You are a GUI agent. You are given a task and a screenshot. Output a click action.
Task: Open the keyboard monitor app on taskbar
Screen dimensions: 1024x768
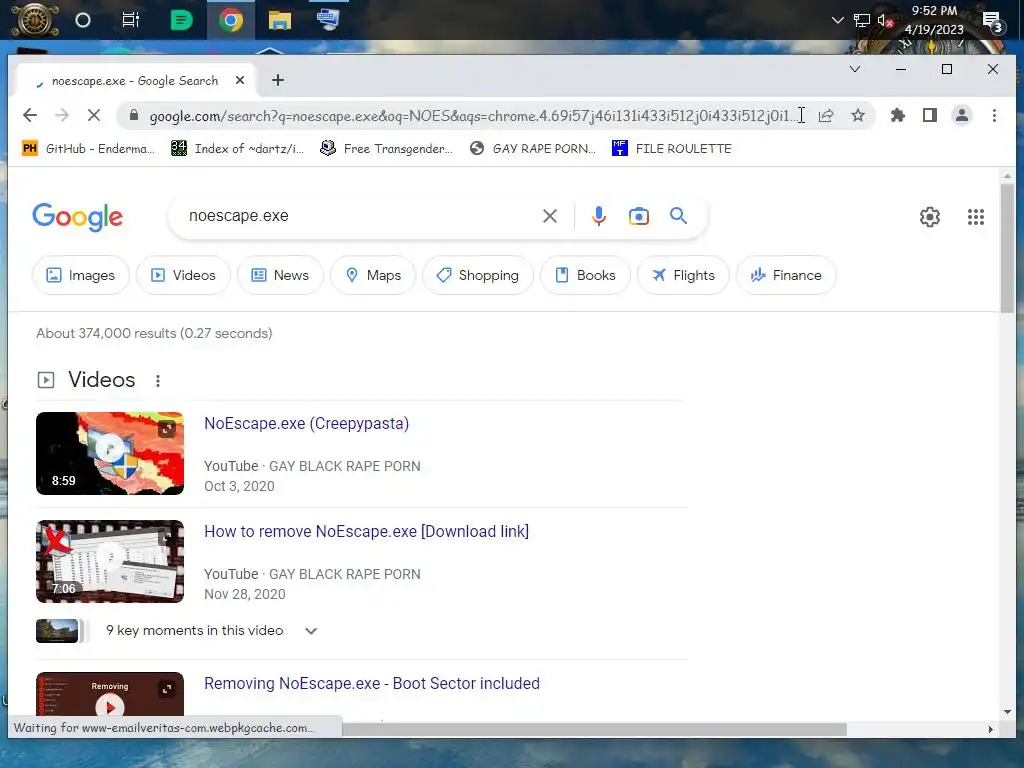click(328, 20)
